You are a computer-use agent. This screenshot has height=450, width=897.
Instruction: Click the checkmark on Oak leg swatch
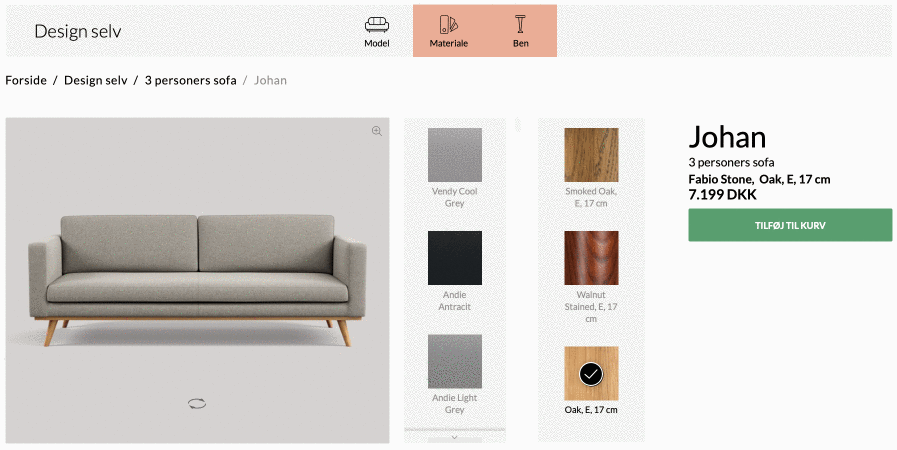pyautogui.click(x=591, y=374)
